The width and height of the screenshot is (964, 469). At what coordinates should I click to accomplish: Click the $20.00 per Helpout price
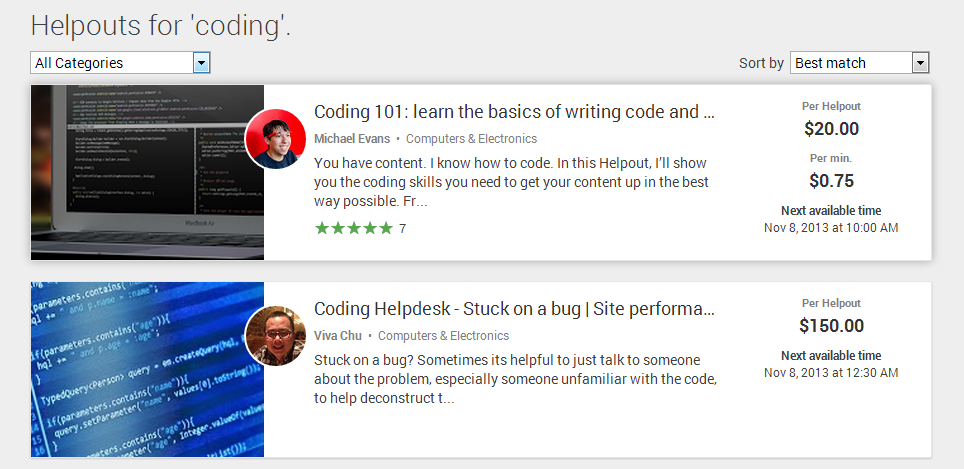pyautogui.click(x=831, y=129)
